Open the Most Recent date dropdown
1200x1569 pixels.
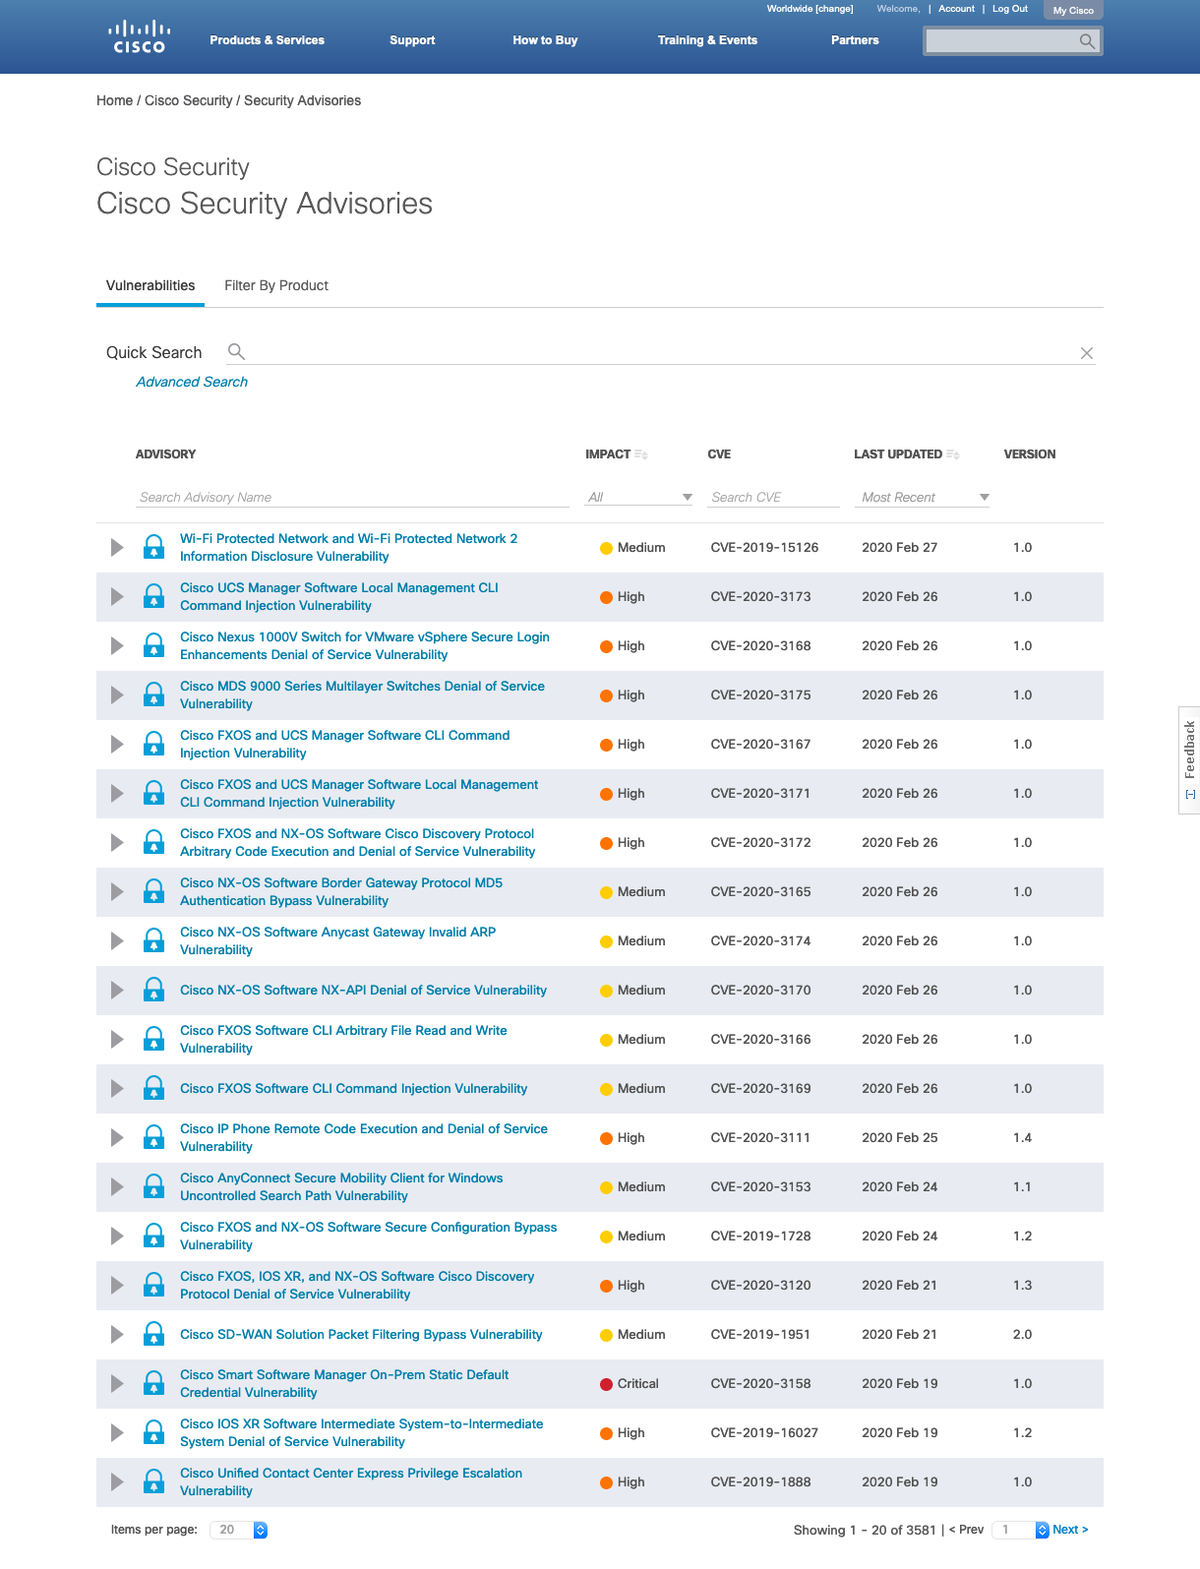922,497
